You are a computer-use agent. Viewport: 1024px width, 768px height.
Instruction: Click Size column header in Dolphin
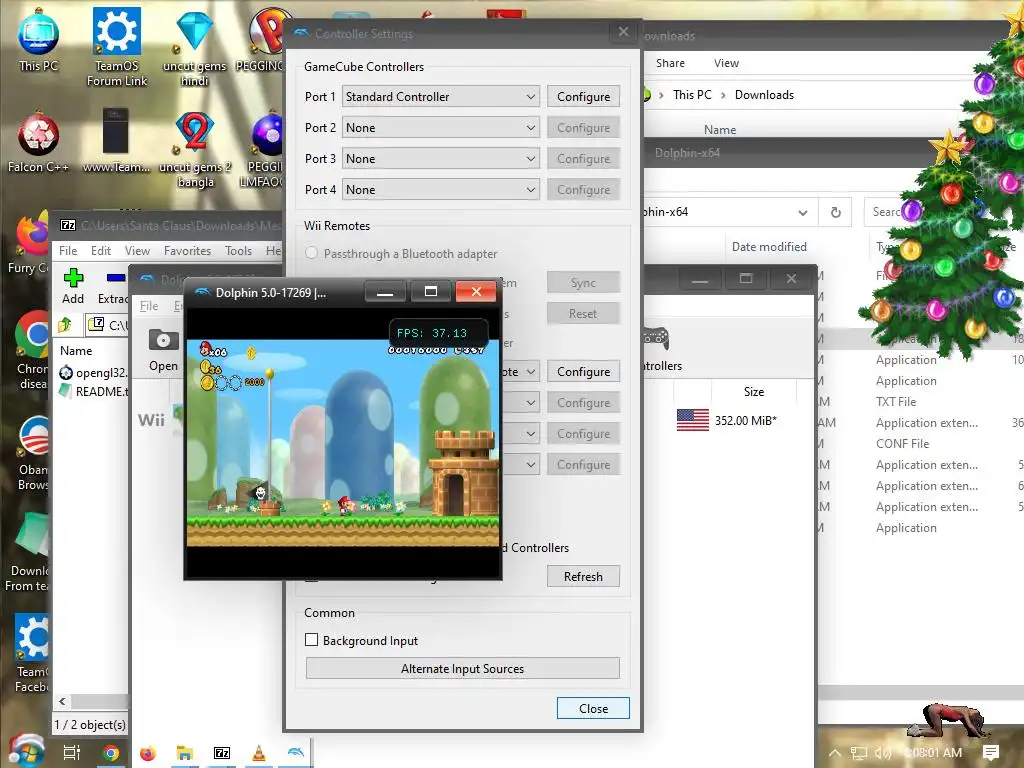point(754,392)
